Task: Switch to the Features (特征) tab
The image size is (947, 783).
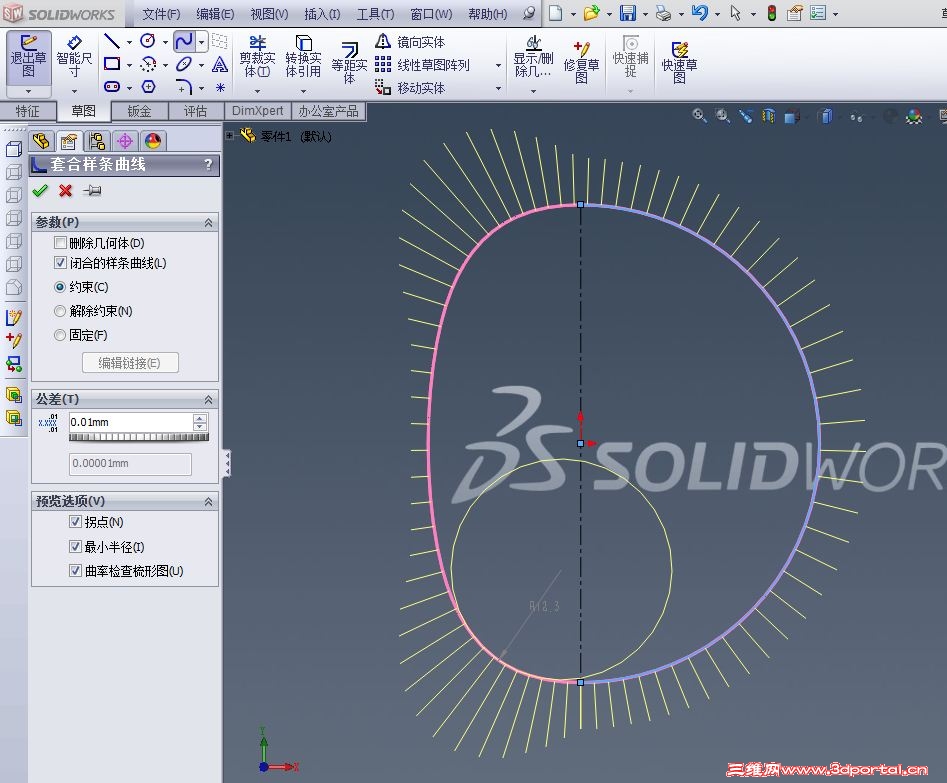Action: pos(27,111)
